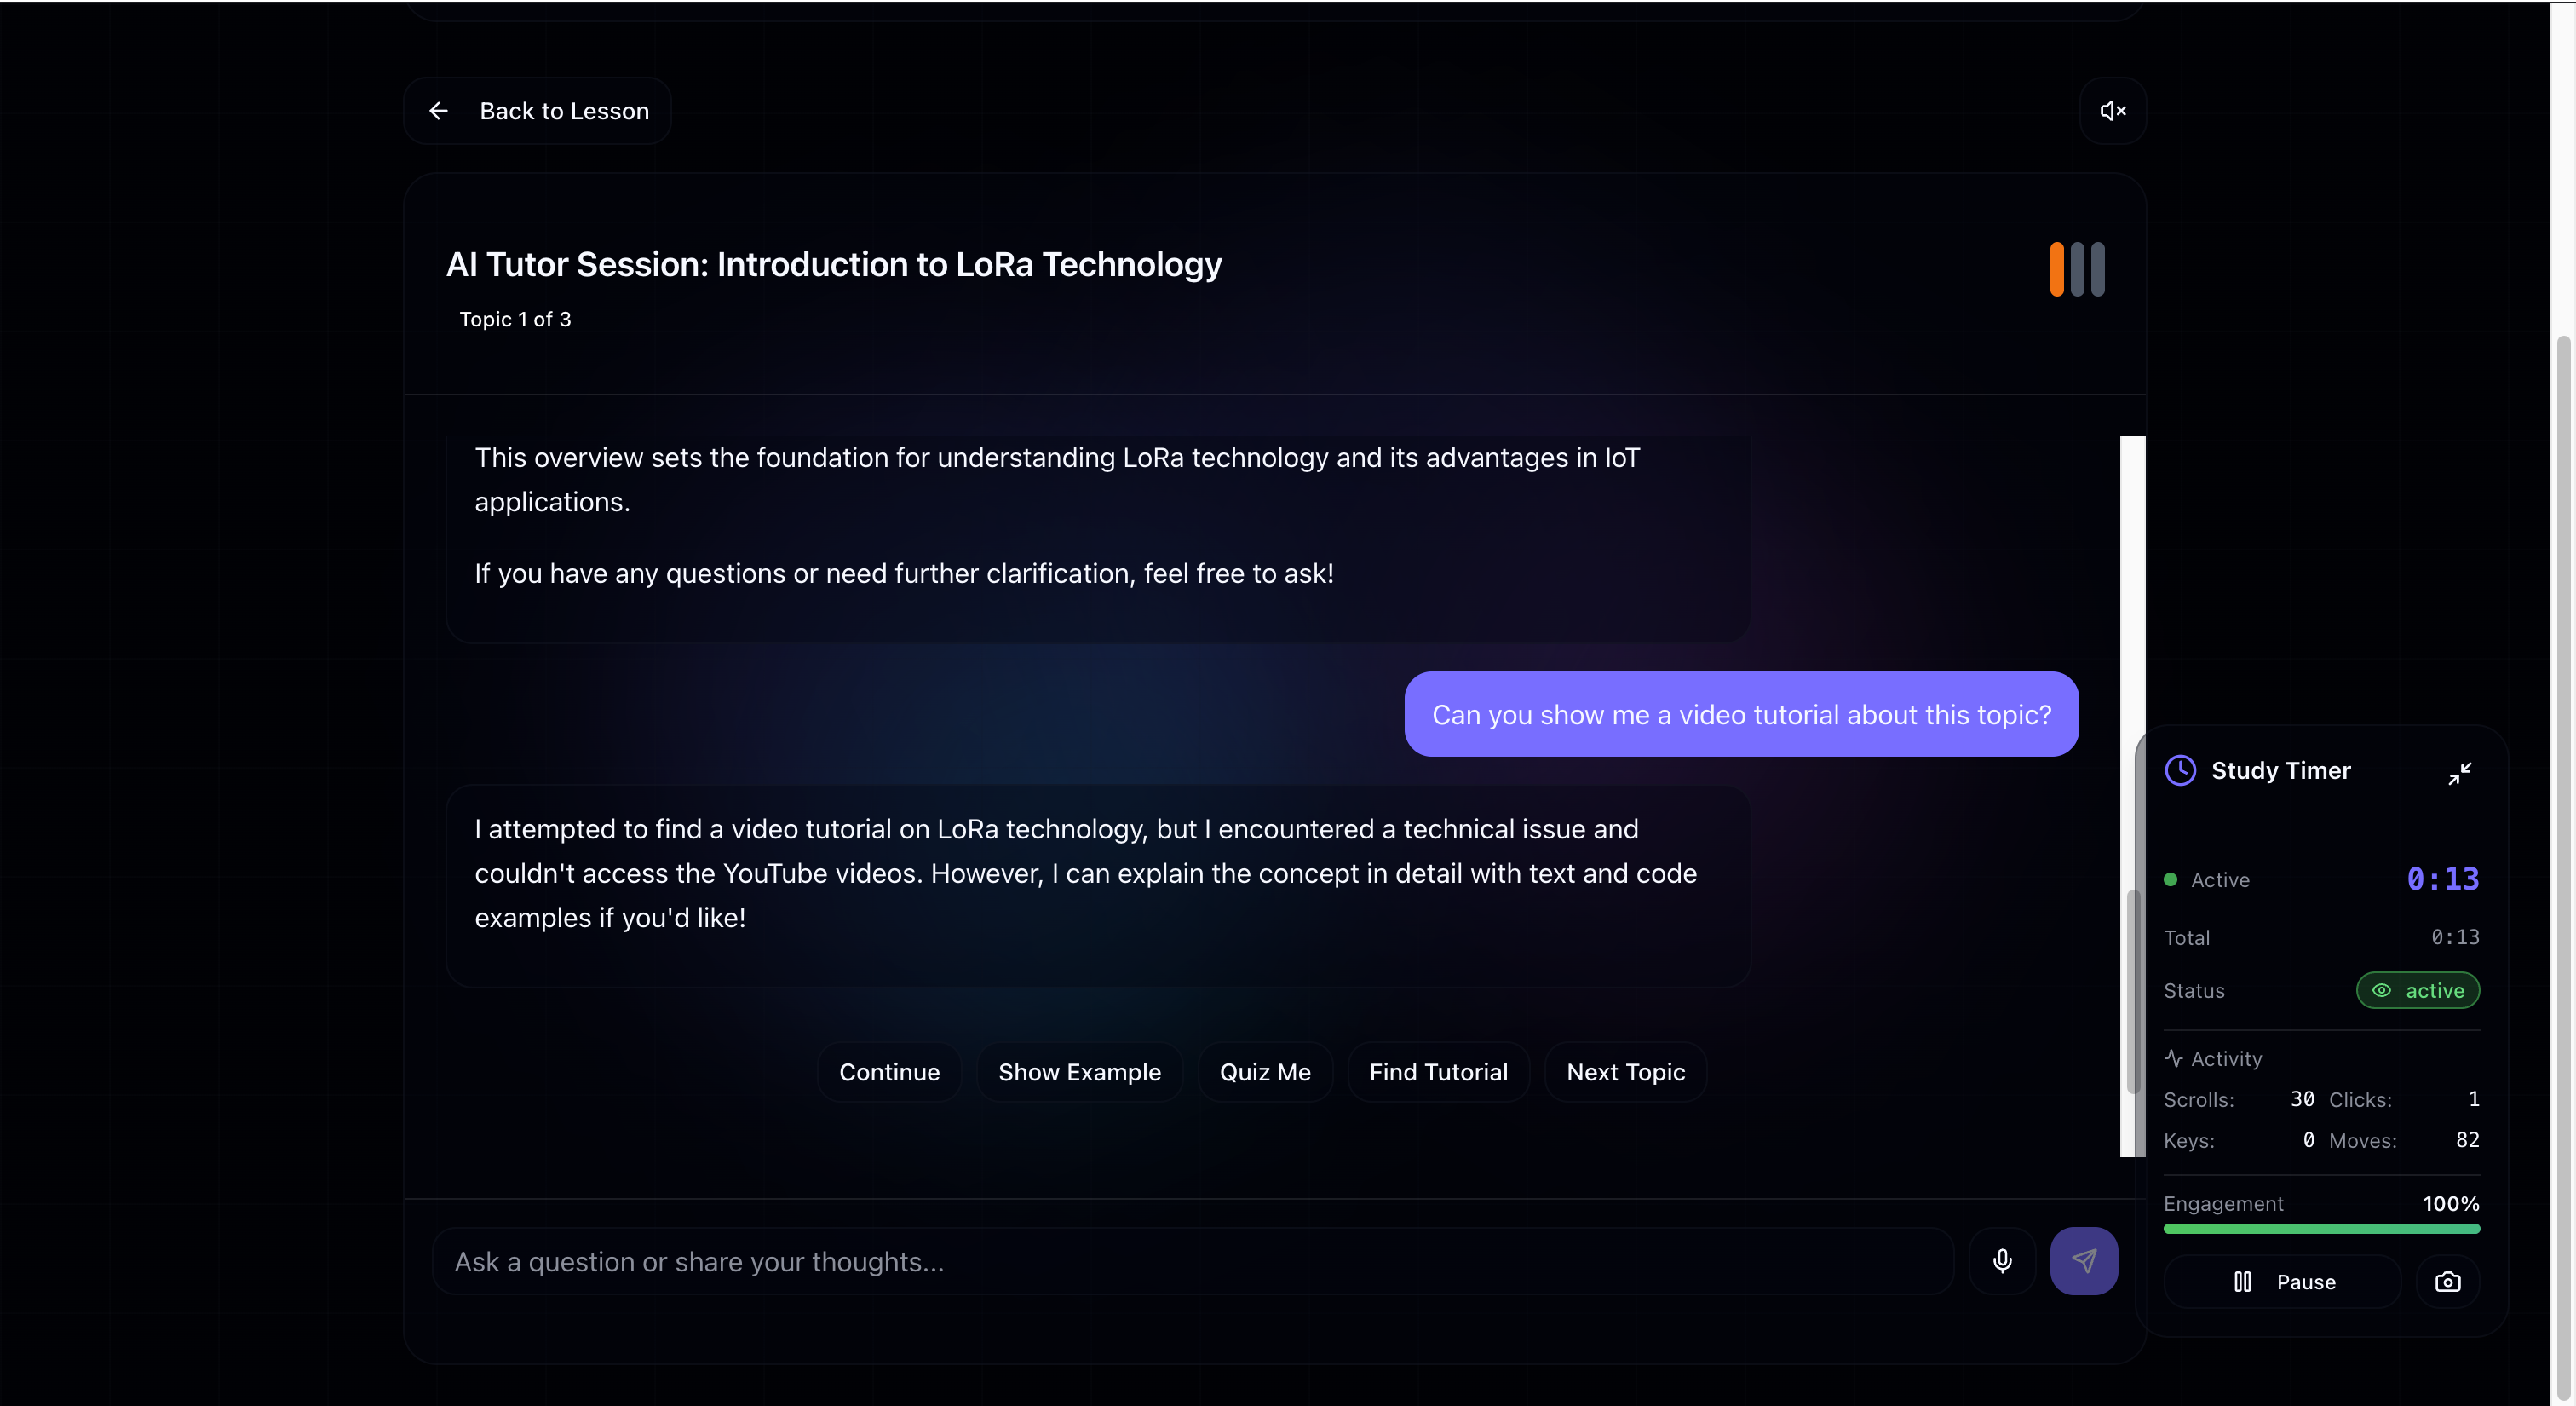Select Show Example

[x=1079, y=1071]
